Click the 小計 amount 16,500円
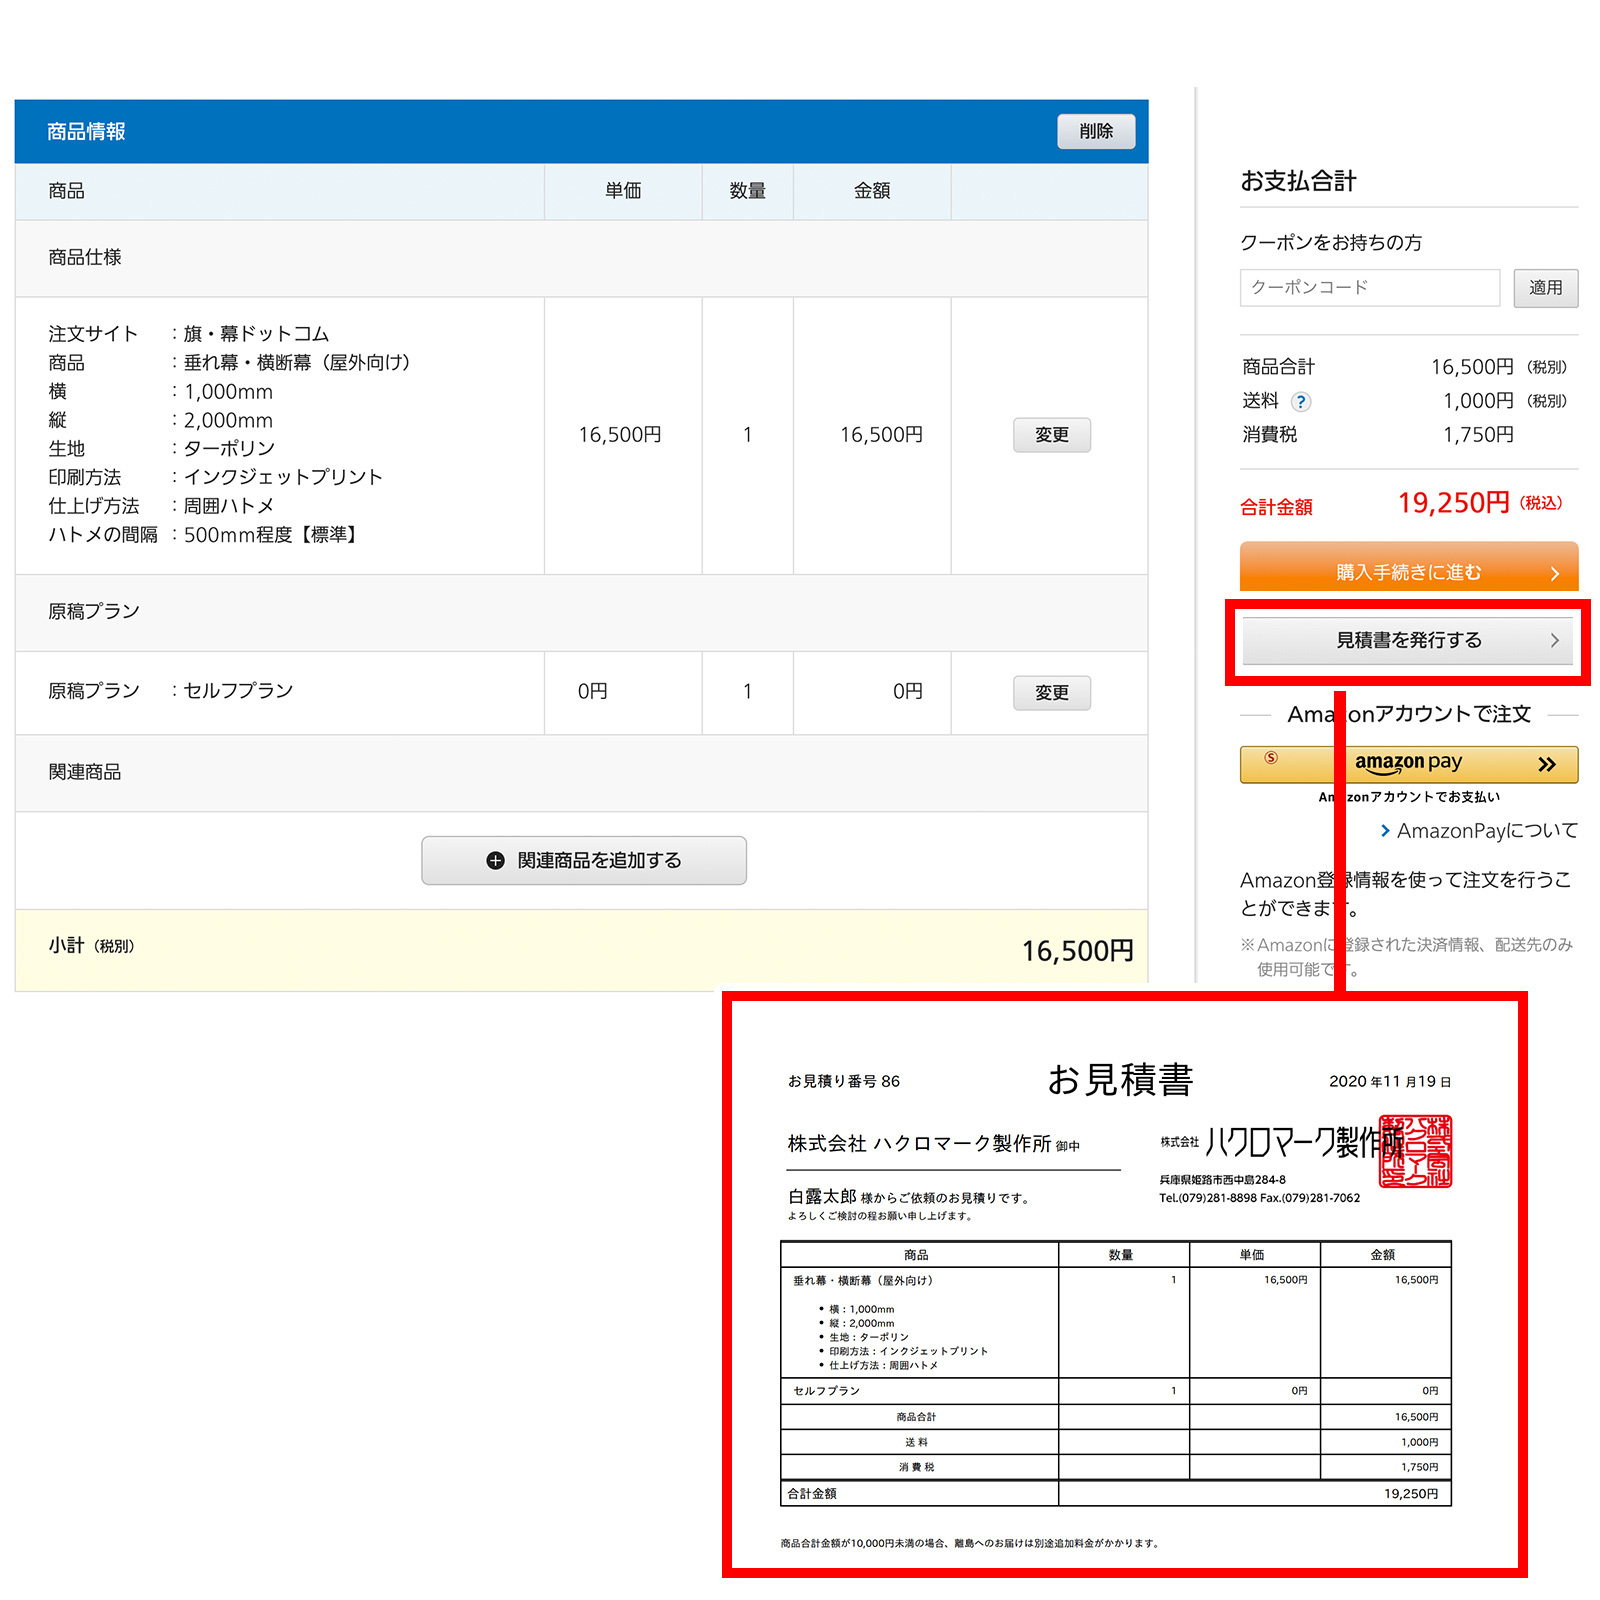 click(x=1076, y=951)
